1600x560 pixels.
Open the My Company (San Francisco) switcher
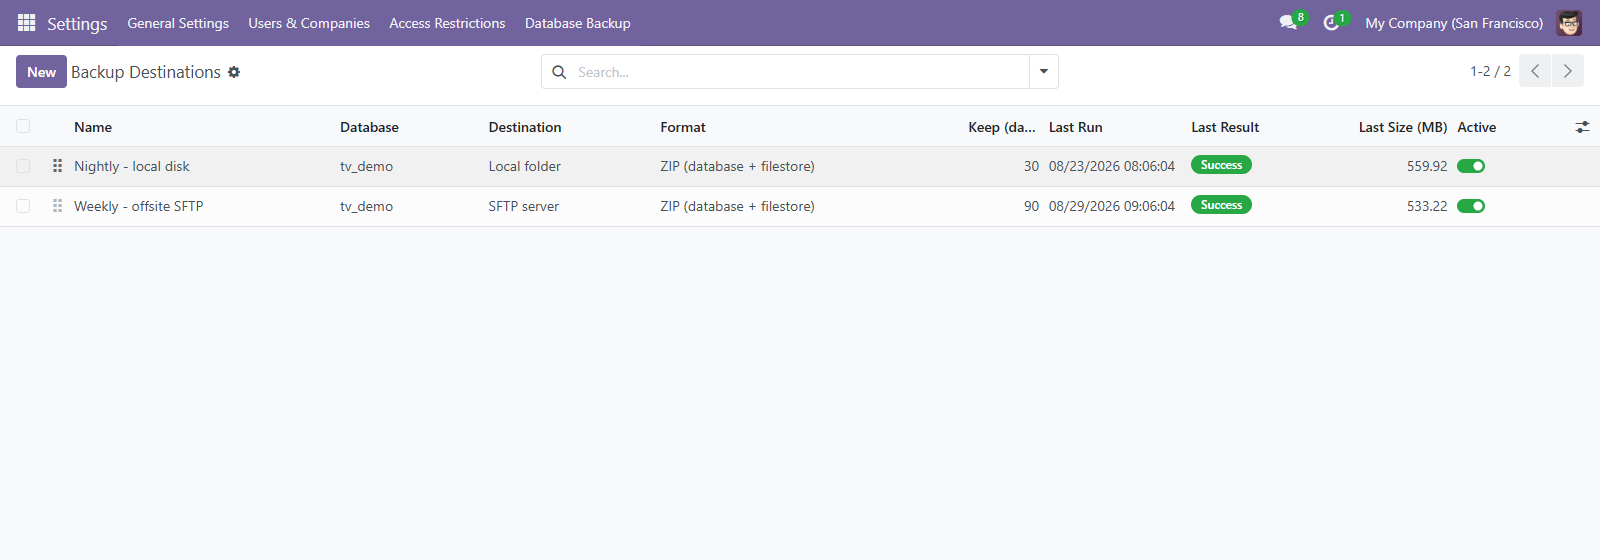[x=1454, y=23]
